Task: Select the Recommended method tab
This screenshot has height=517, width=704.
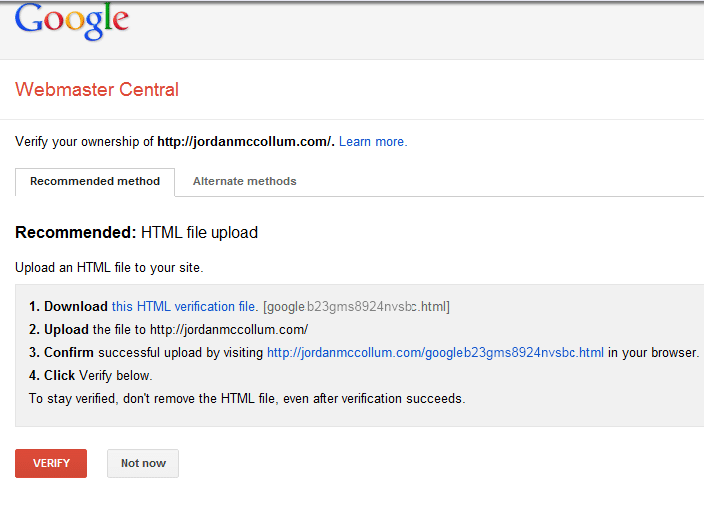Action: 95,182
